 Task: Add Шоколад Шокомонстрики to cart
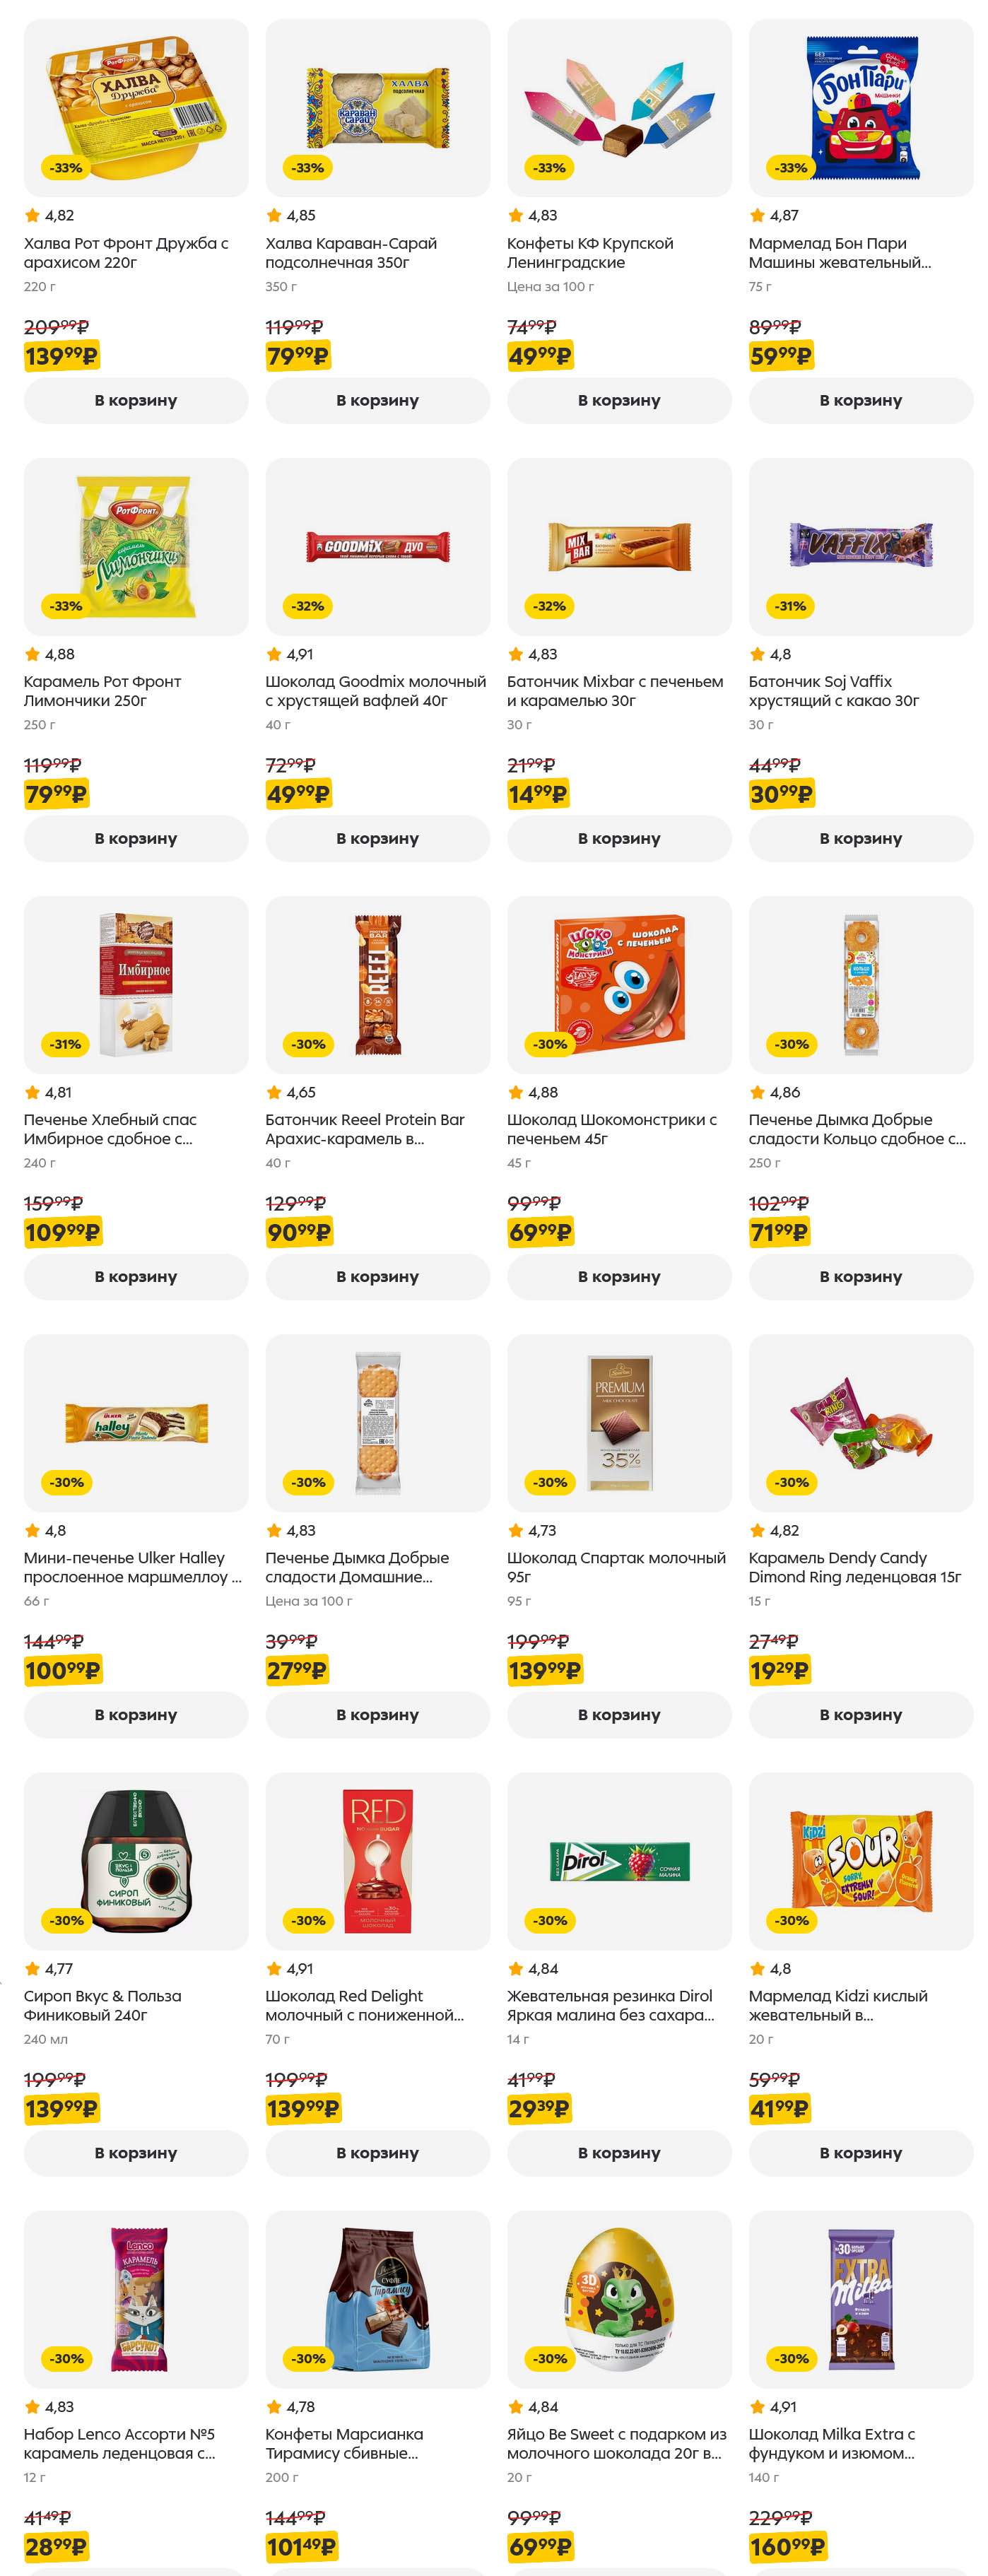tap(619, 1276)
